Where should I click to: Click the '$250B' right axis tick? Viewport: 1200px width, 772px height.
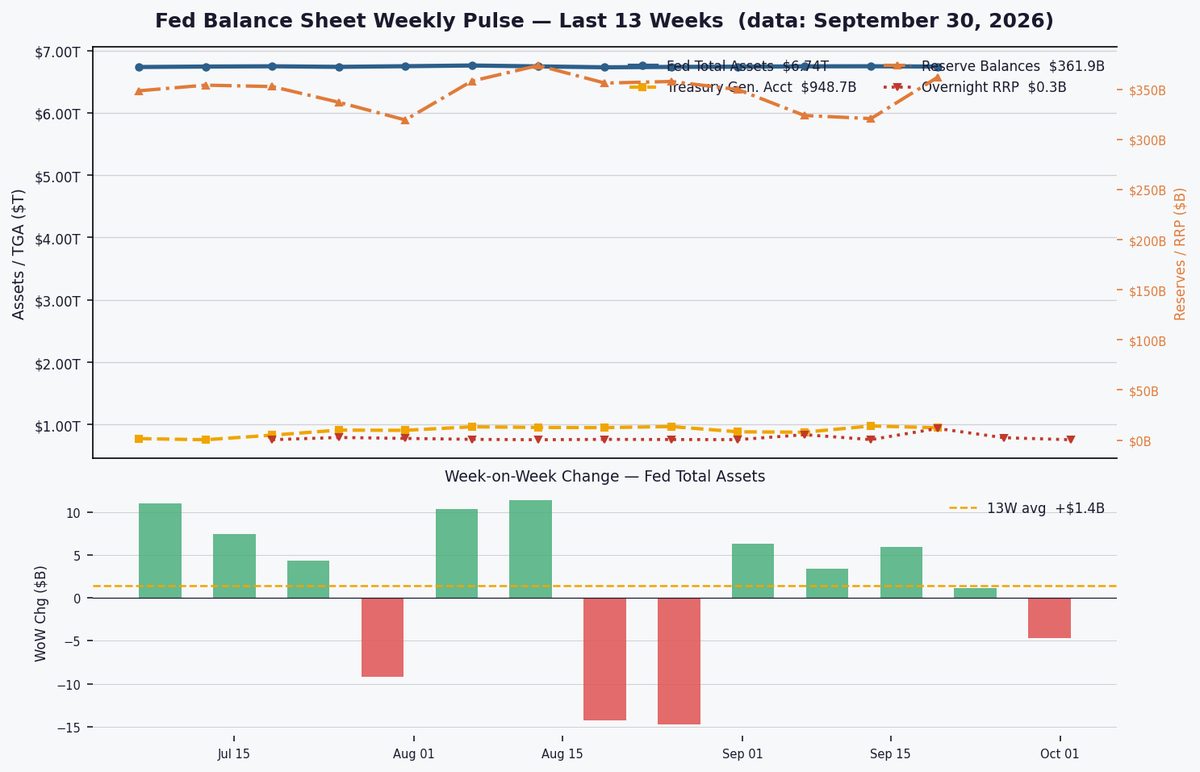1147,191
